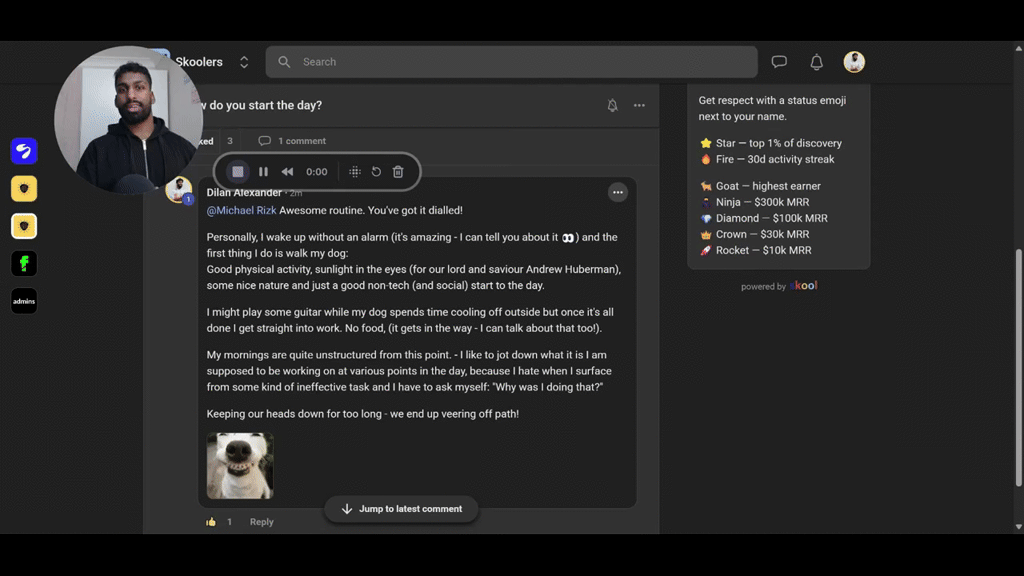Toggle post notifications bell icon

[612, 105]
